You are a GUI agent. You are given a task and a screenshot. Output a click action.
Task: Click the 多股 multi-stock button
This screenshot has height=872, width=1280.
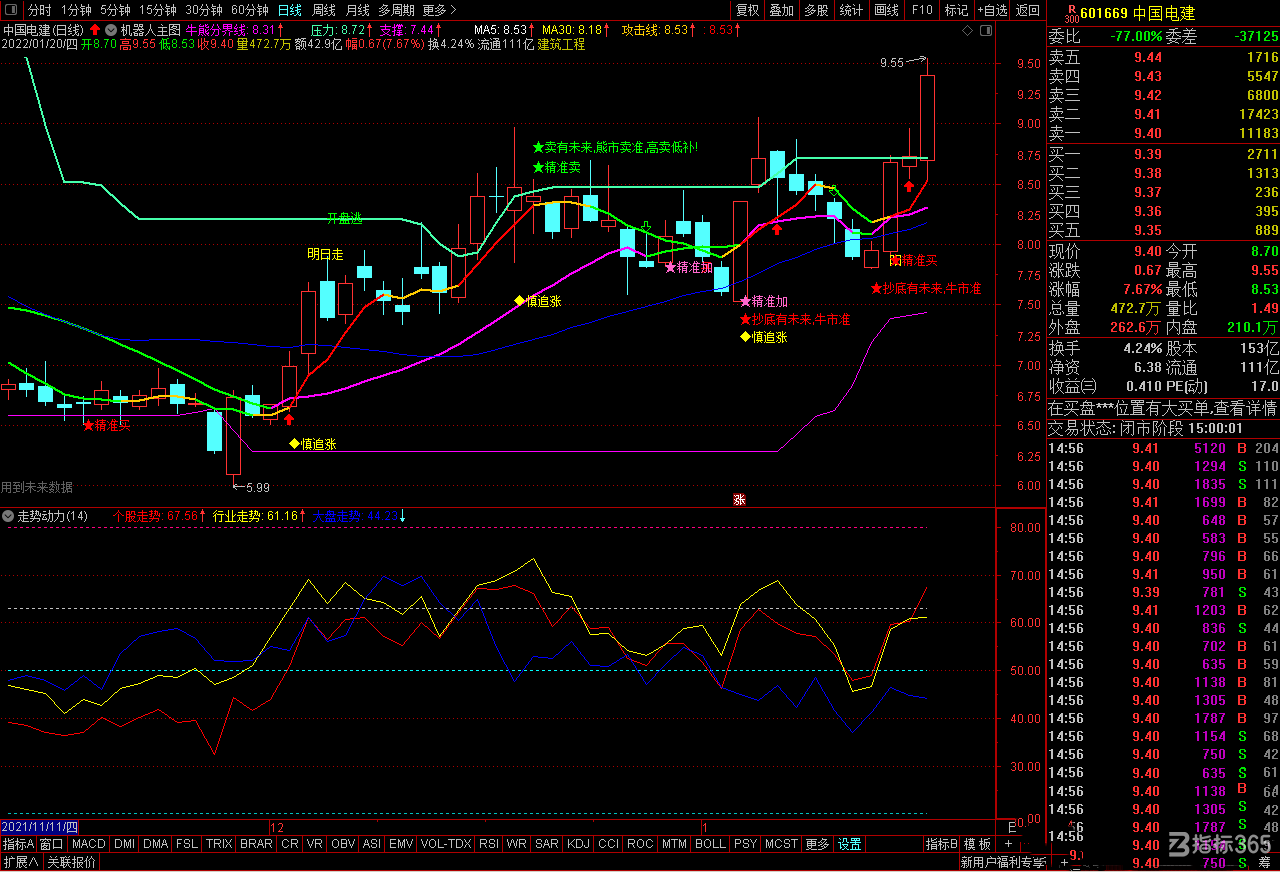click(x=816, y=10)
